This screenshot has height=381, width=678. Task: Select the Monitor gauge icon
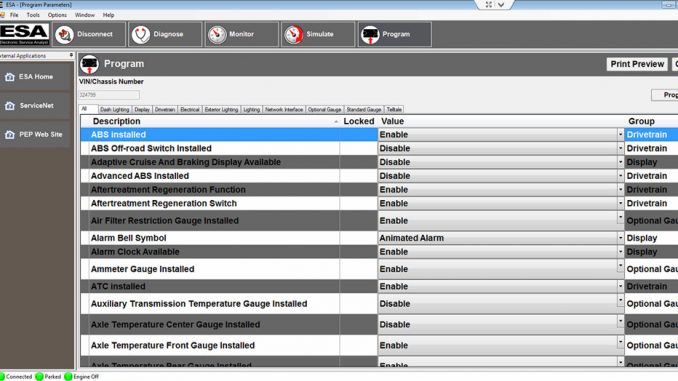217,35
